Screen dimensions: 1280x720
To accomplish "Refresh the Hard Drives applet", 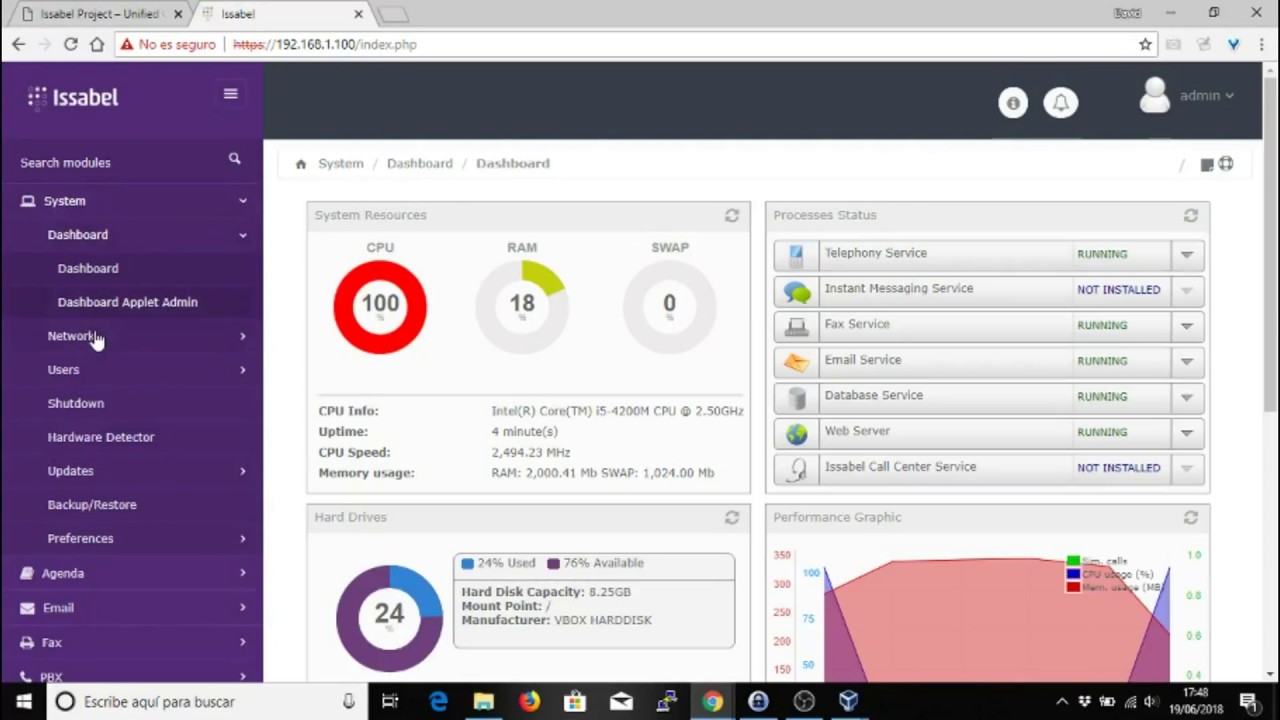I will point(732,517).
